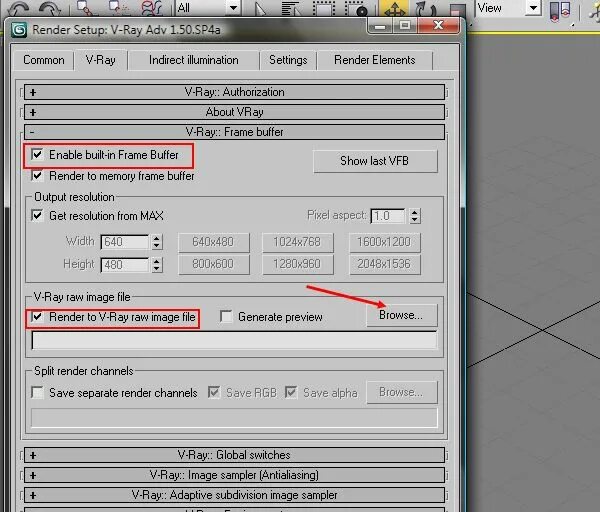Toggle the Window/Crossing selection icon
Image resolution: width=600 pixels, height=512 pixels.
(356, 8)
